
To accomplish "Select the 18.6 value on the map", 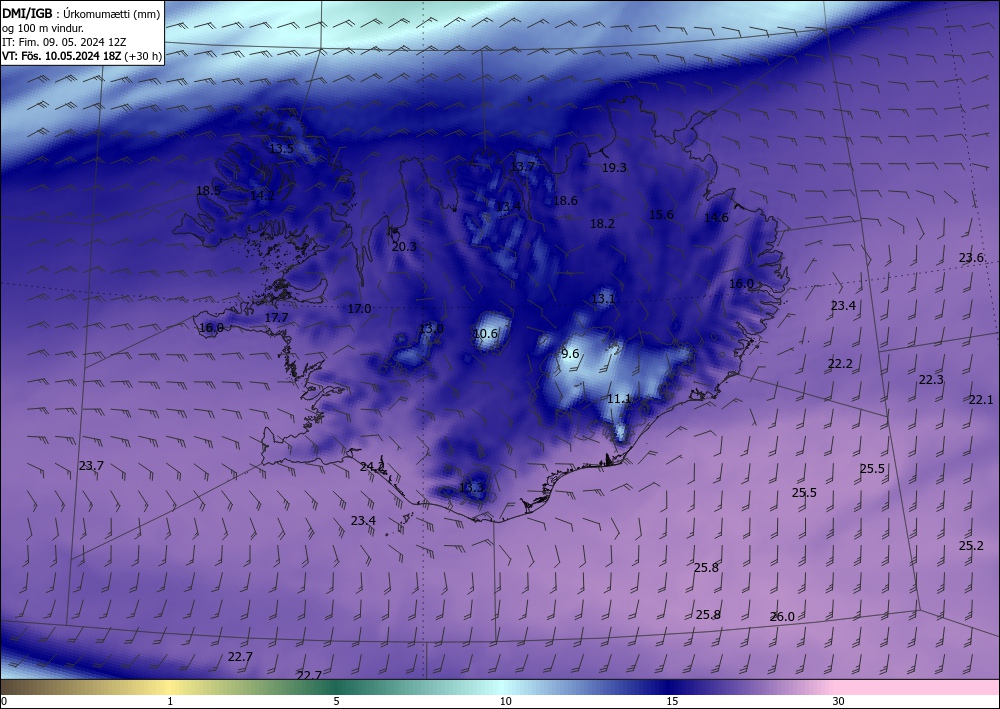I will tap(565, 200).
